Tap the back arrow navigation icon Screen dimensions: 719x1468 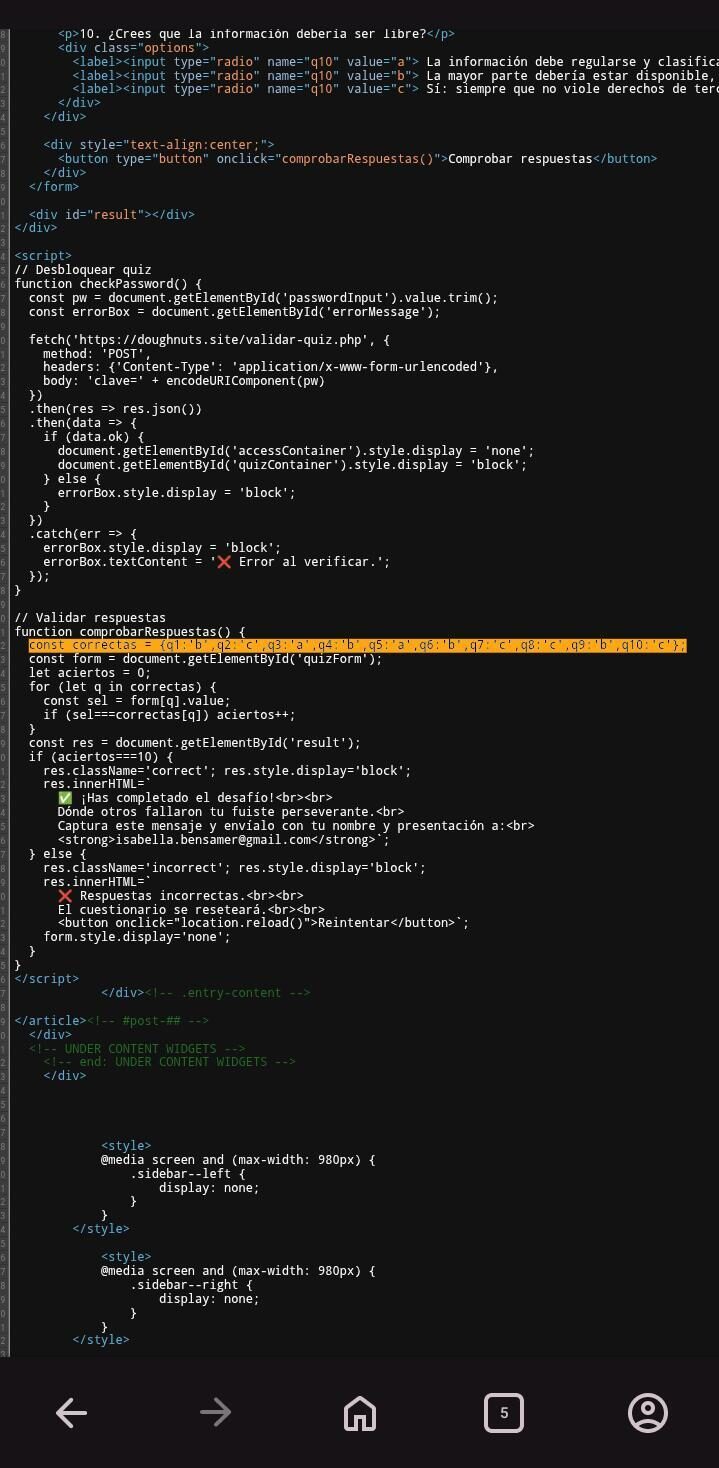tap(71, 1412)
